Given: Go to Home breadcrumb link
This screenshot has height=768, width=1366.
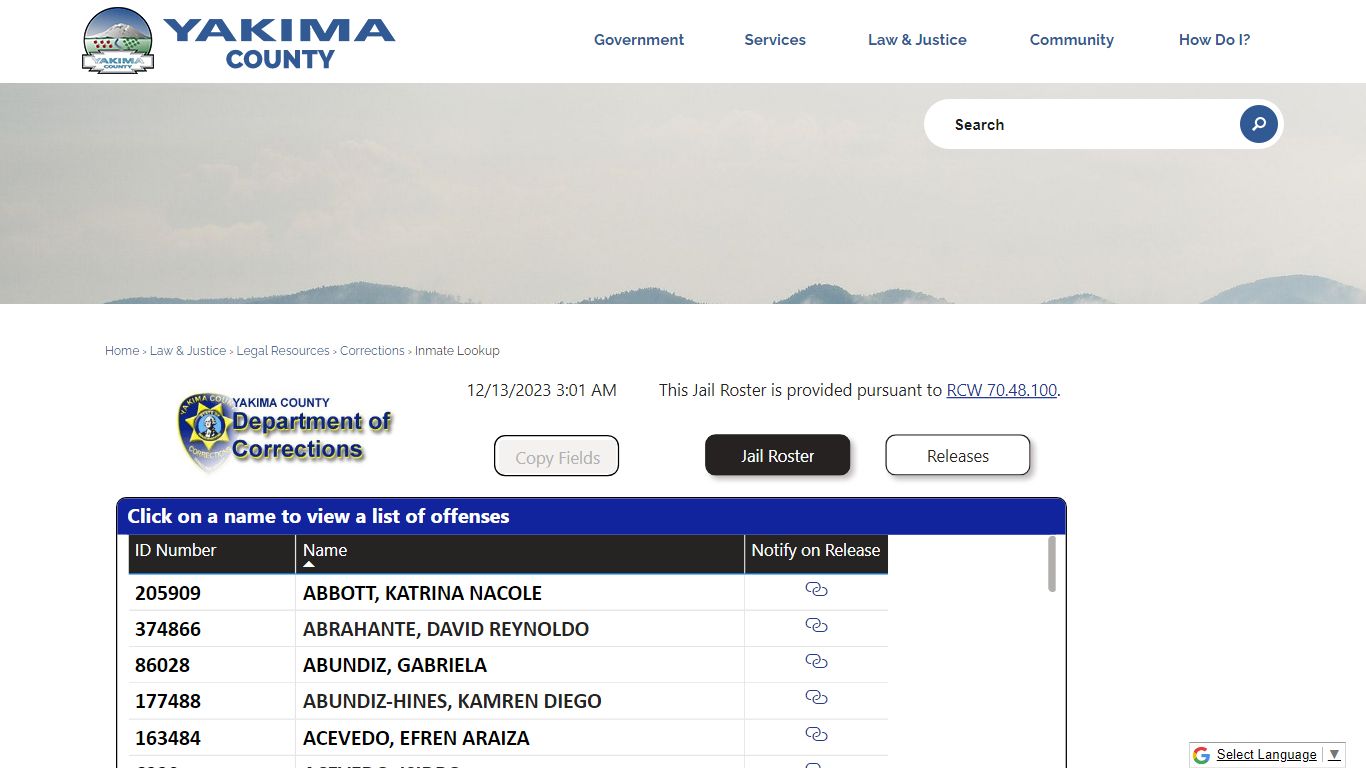Looking at the screenshot, I should pos(122,351).
